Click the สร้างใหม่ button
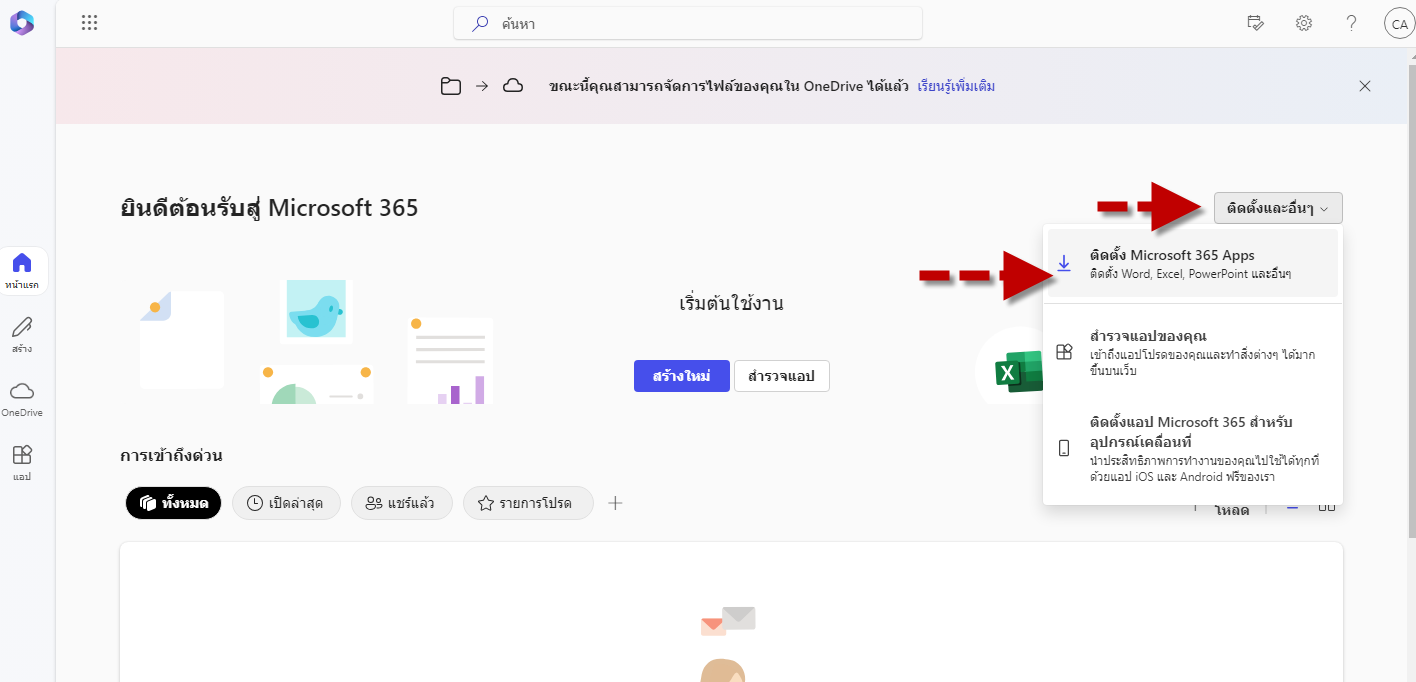The image size is (1416, 682). click(682, 376)
